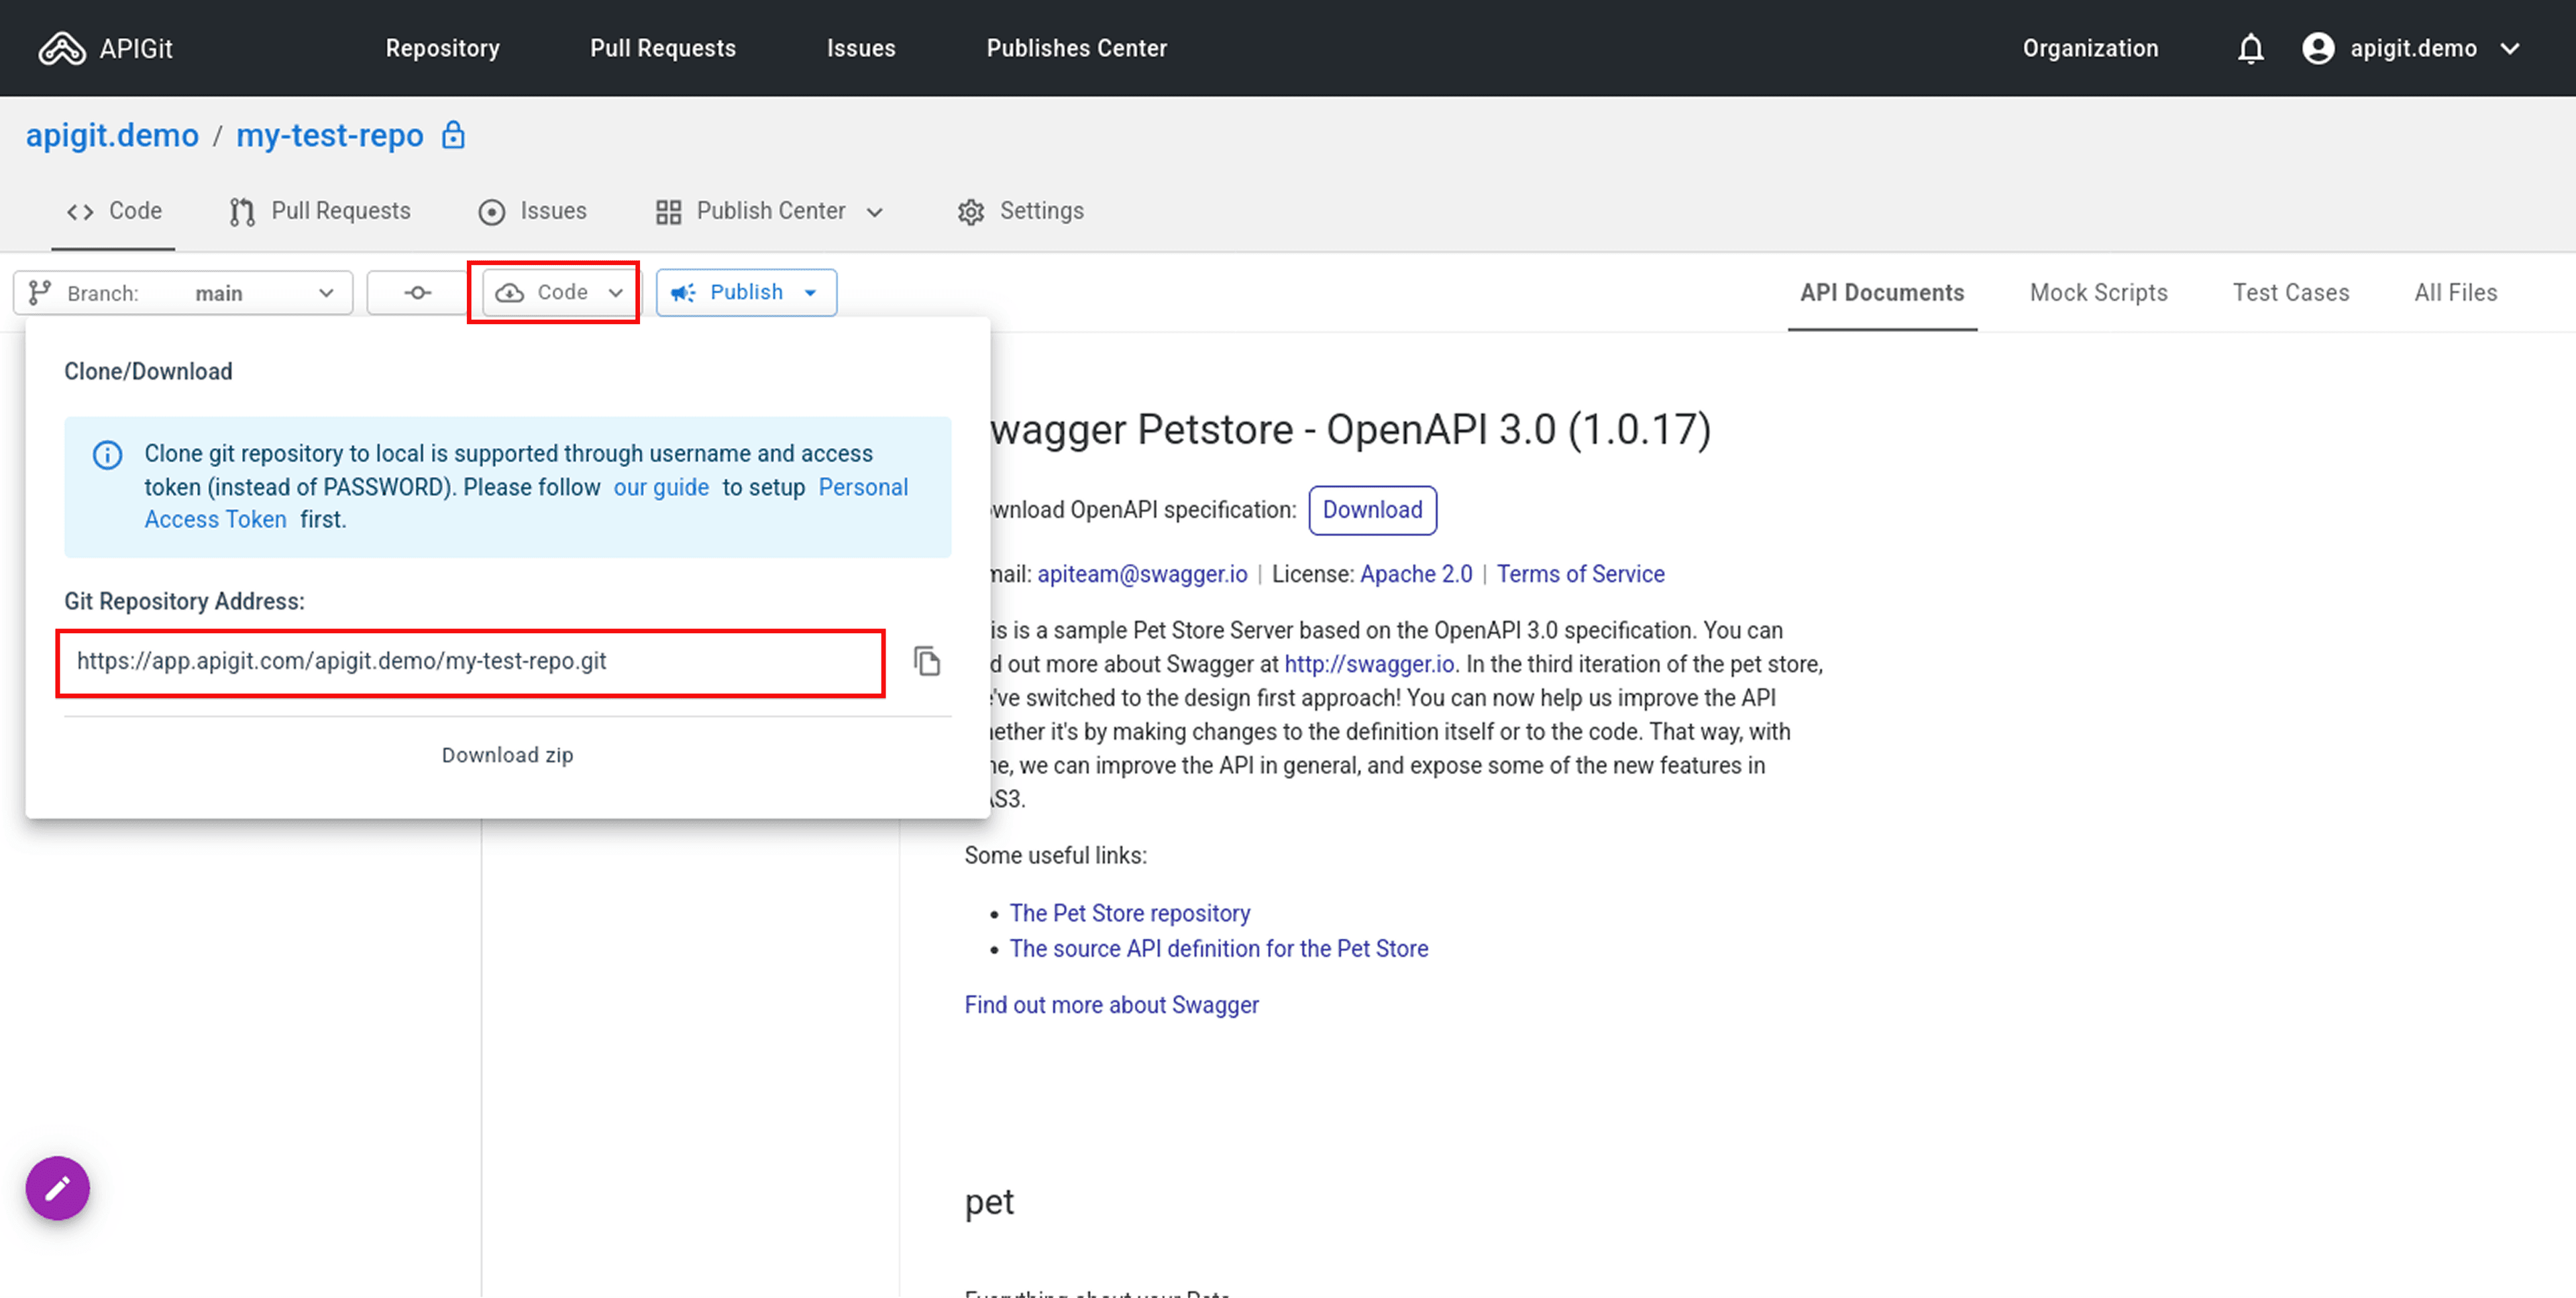2576x1298 pixels.
Task: Open The Pet Store repository link
Action: [x=1130, y=913]
